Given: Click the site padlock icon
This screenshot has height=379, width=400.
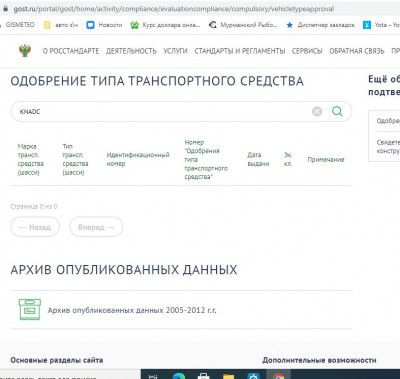Looking at the screenshot, I should point(5,9).
